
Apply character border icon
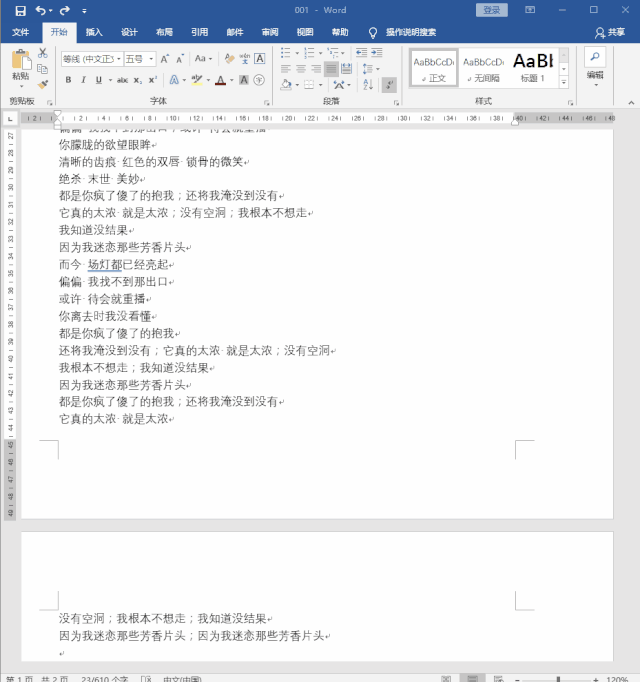260,58
